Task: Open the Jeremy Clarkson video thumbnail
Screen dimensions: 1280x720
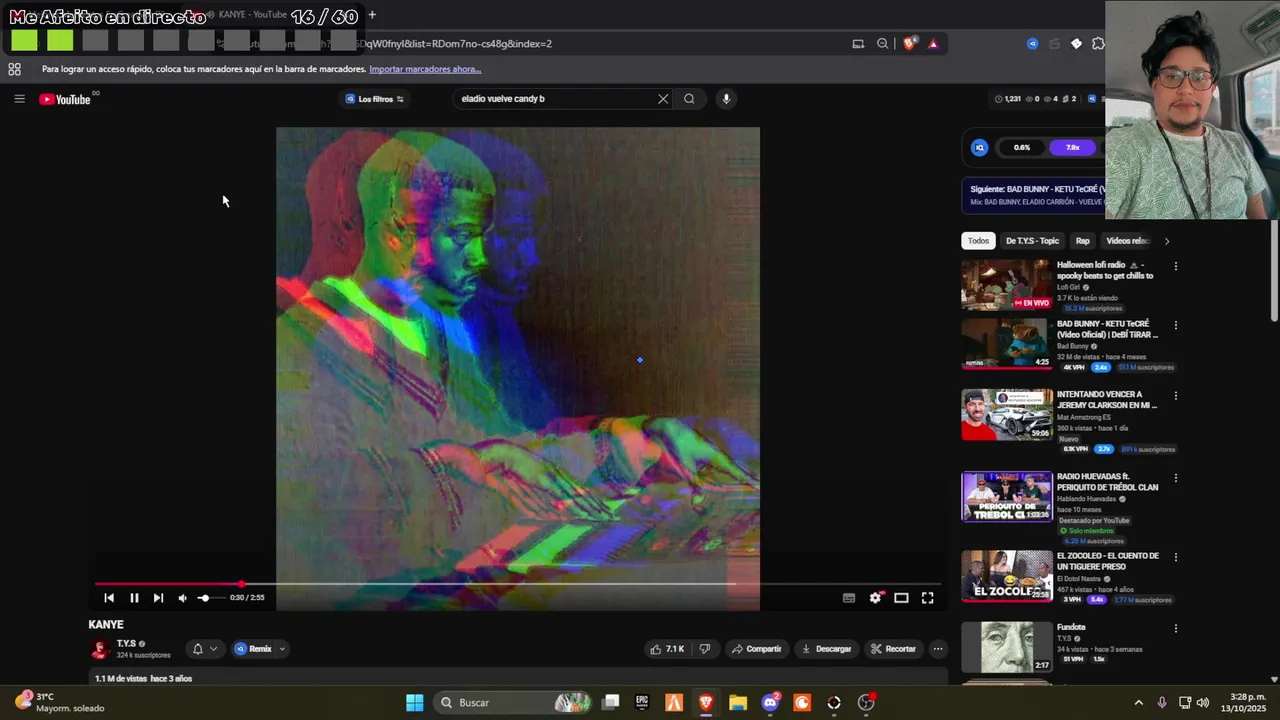Action: pos(1007,415)
